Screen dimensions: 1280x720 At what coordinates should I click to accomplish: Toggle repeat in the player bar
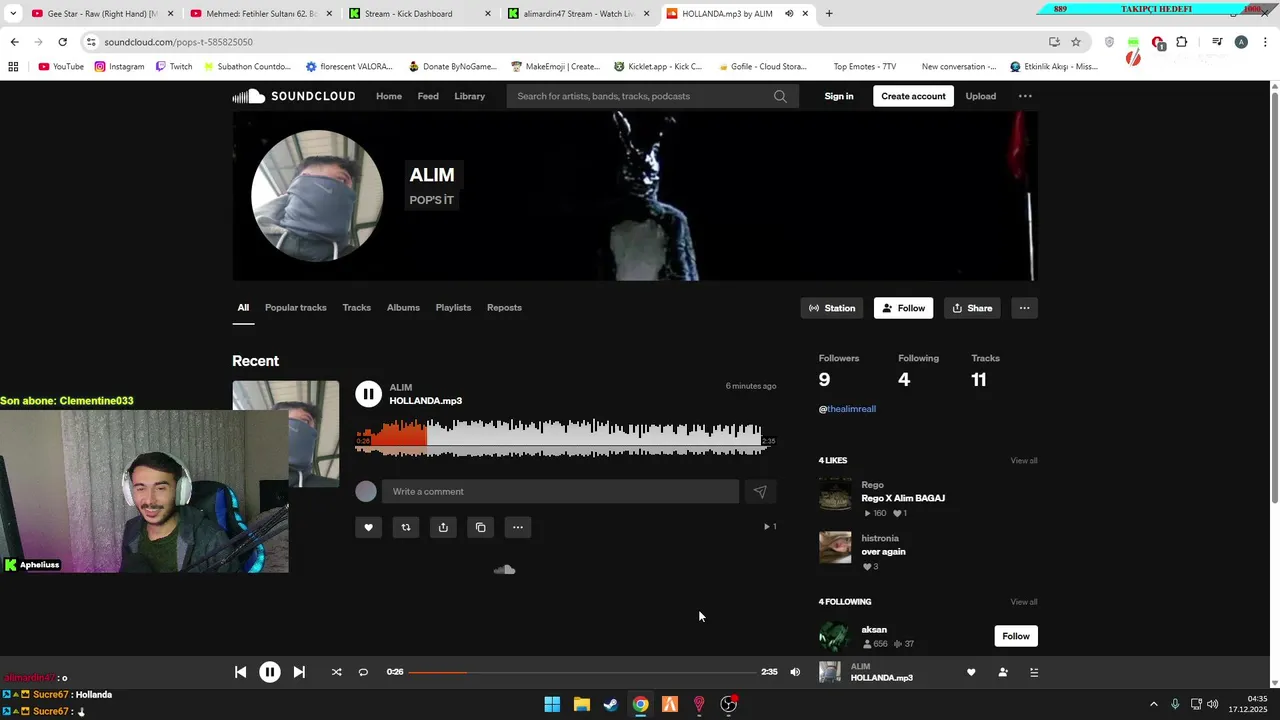point(363,672)
